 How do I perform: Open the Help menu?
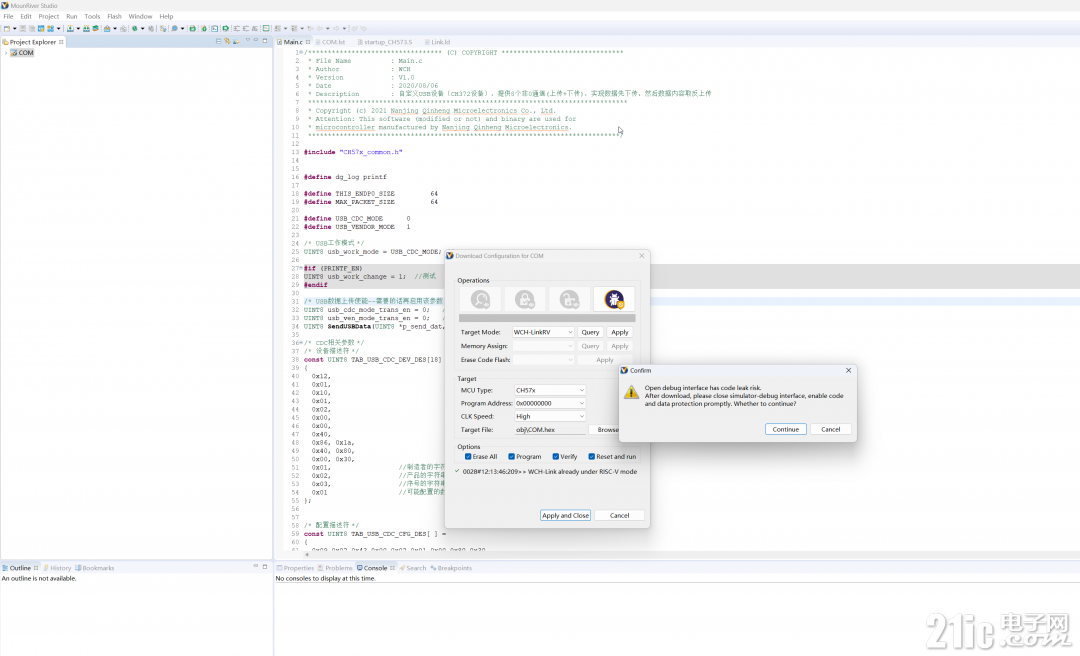(x=166, y=17)
